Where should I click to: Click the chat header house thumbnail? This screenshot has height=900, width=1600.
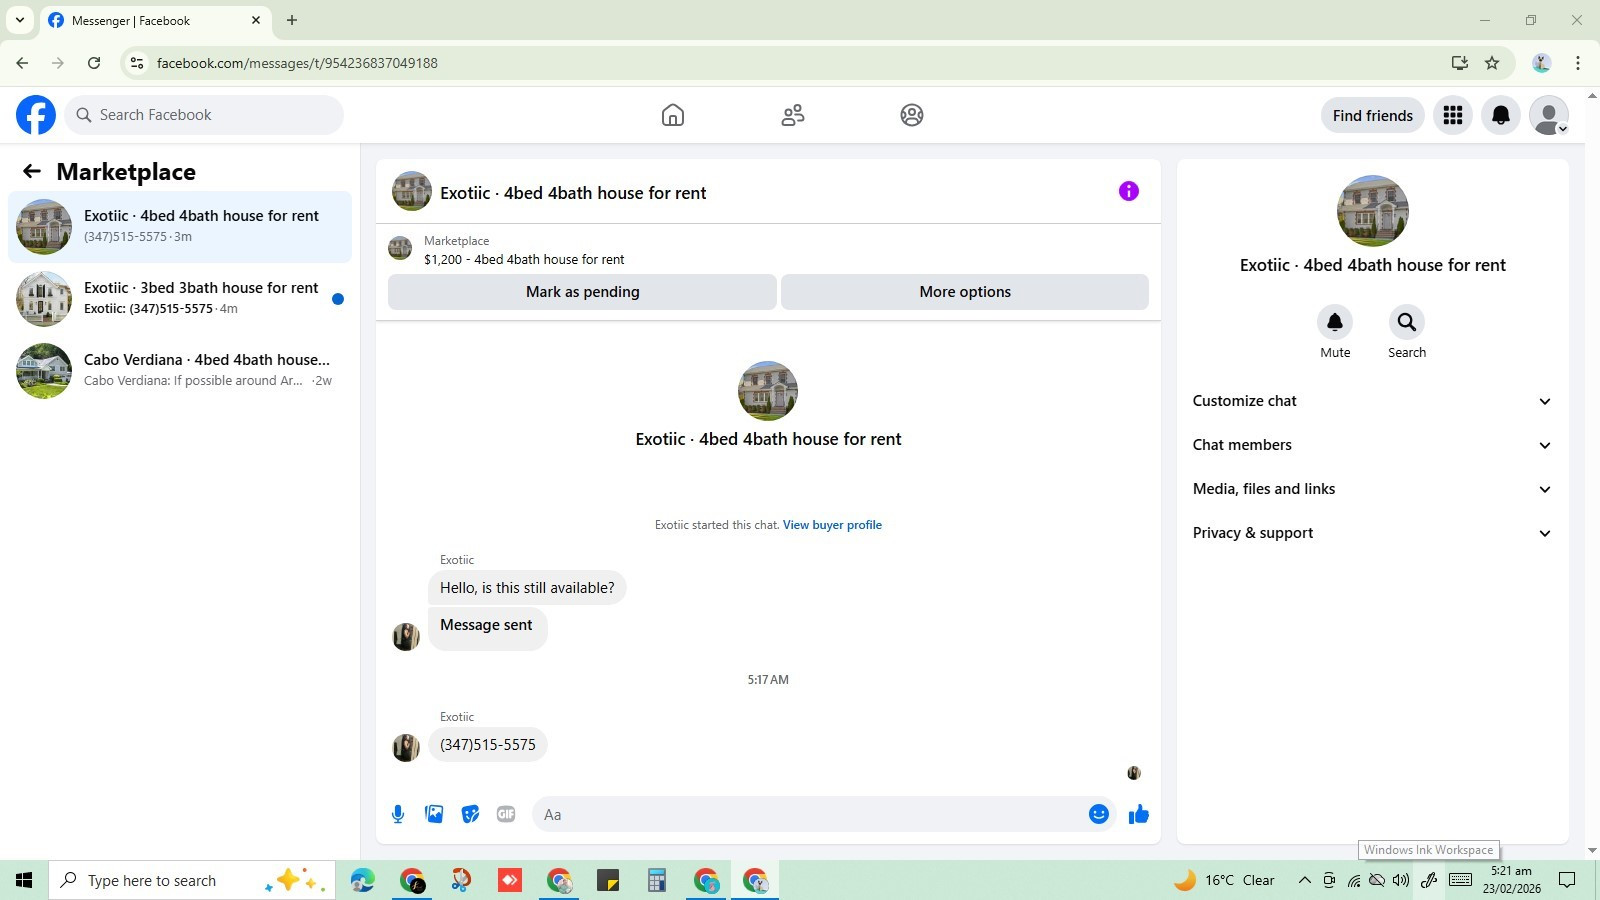[x=412, y=191]
